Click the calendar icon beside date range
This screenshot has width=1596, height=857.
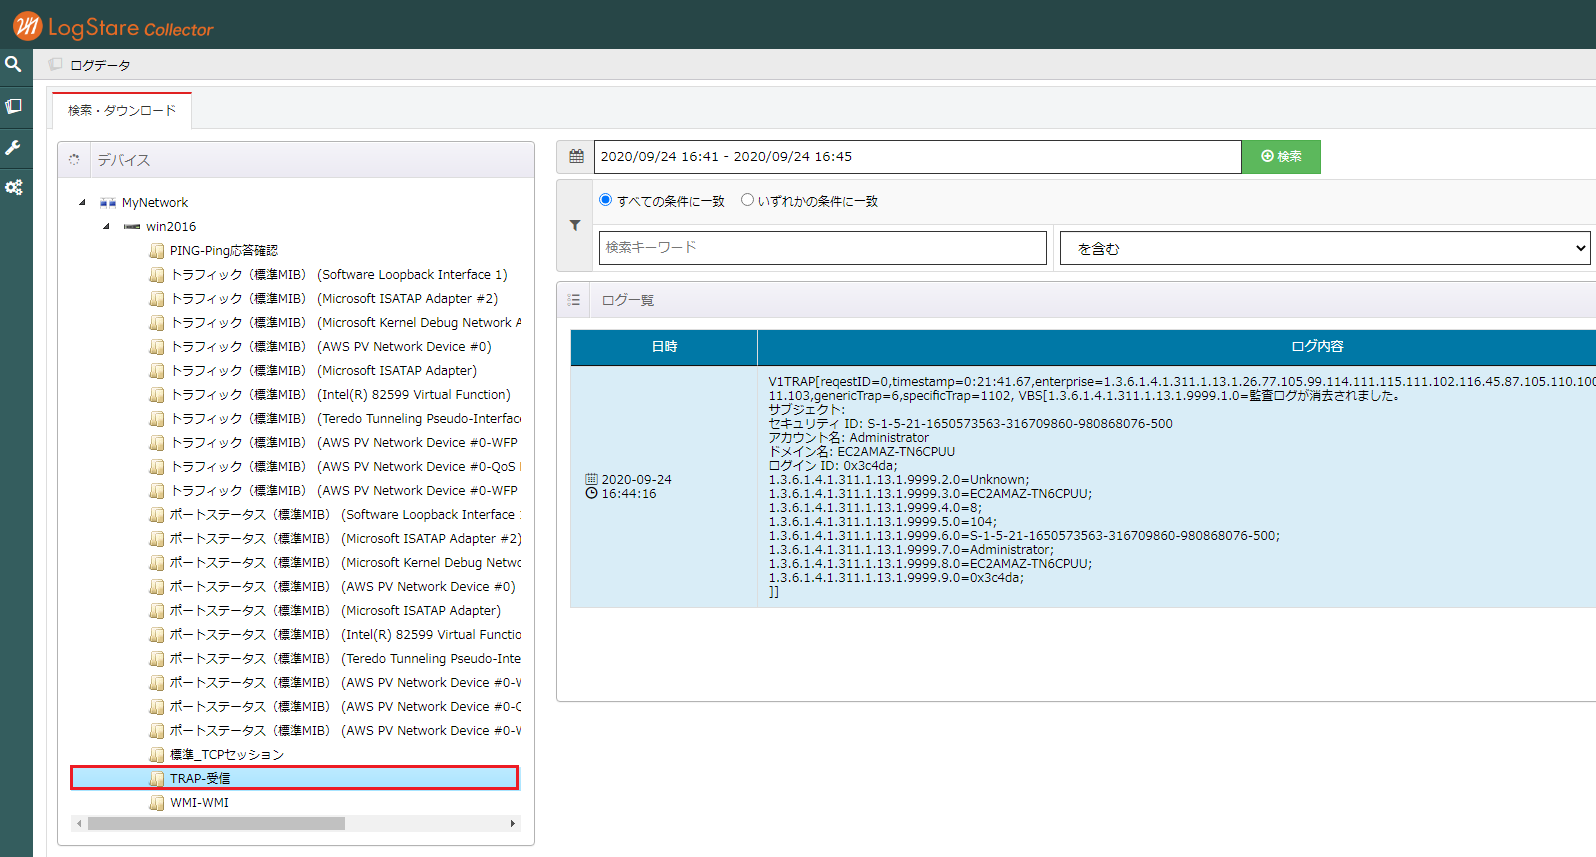pos(576,156)
